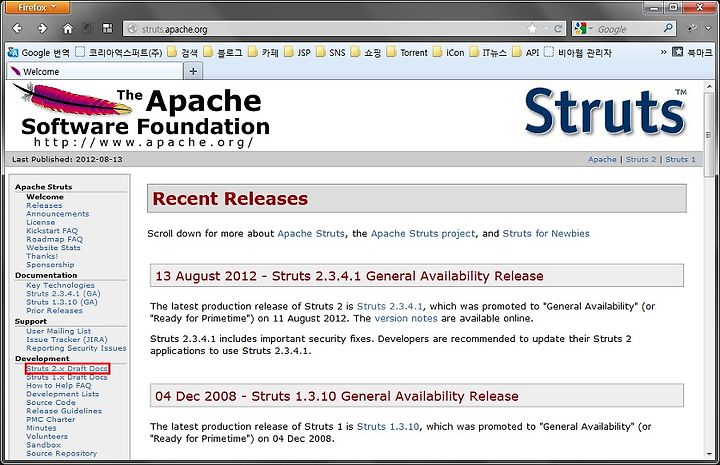Click the tab groups grid icon

(x=107, y=28)
